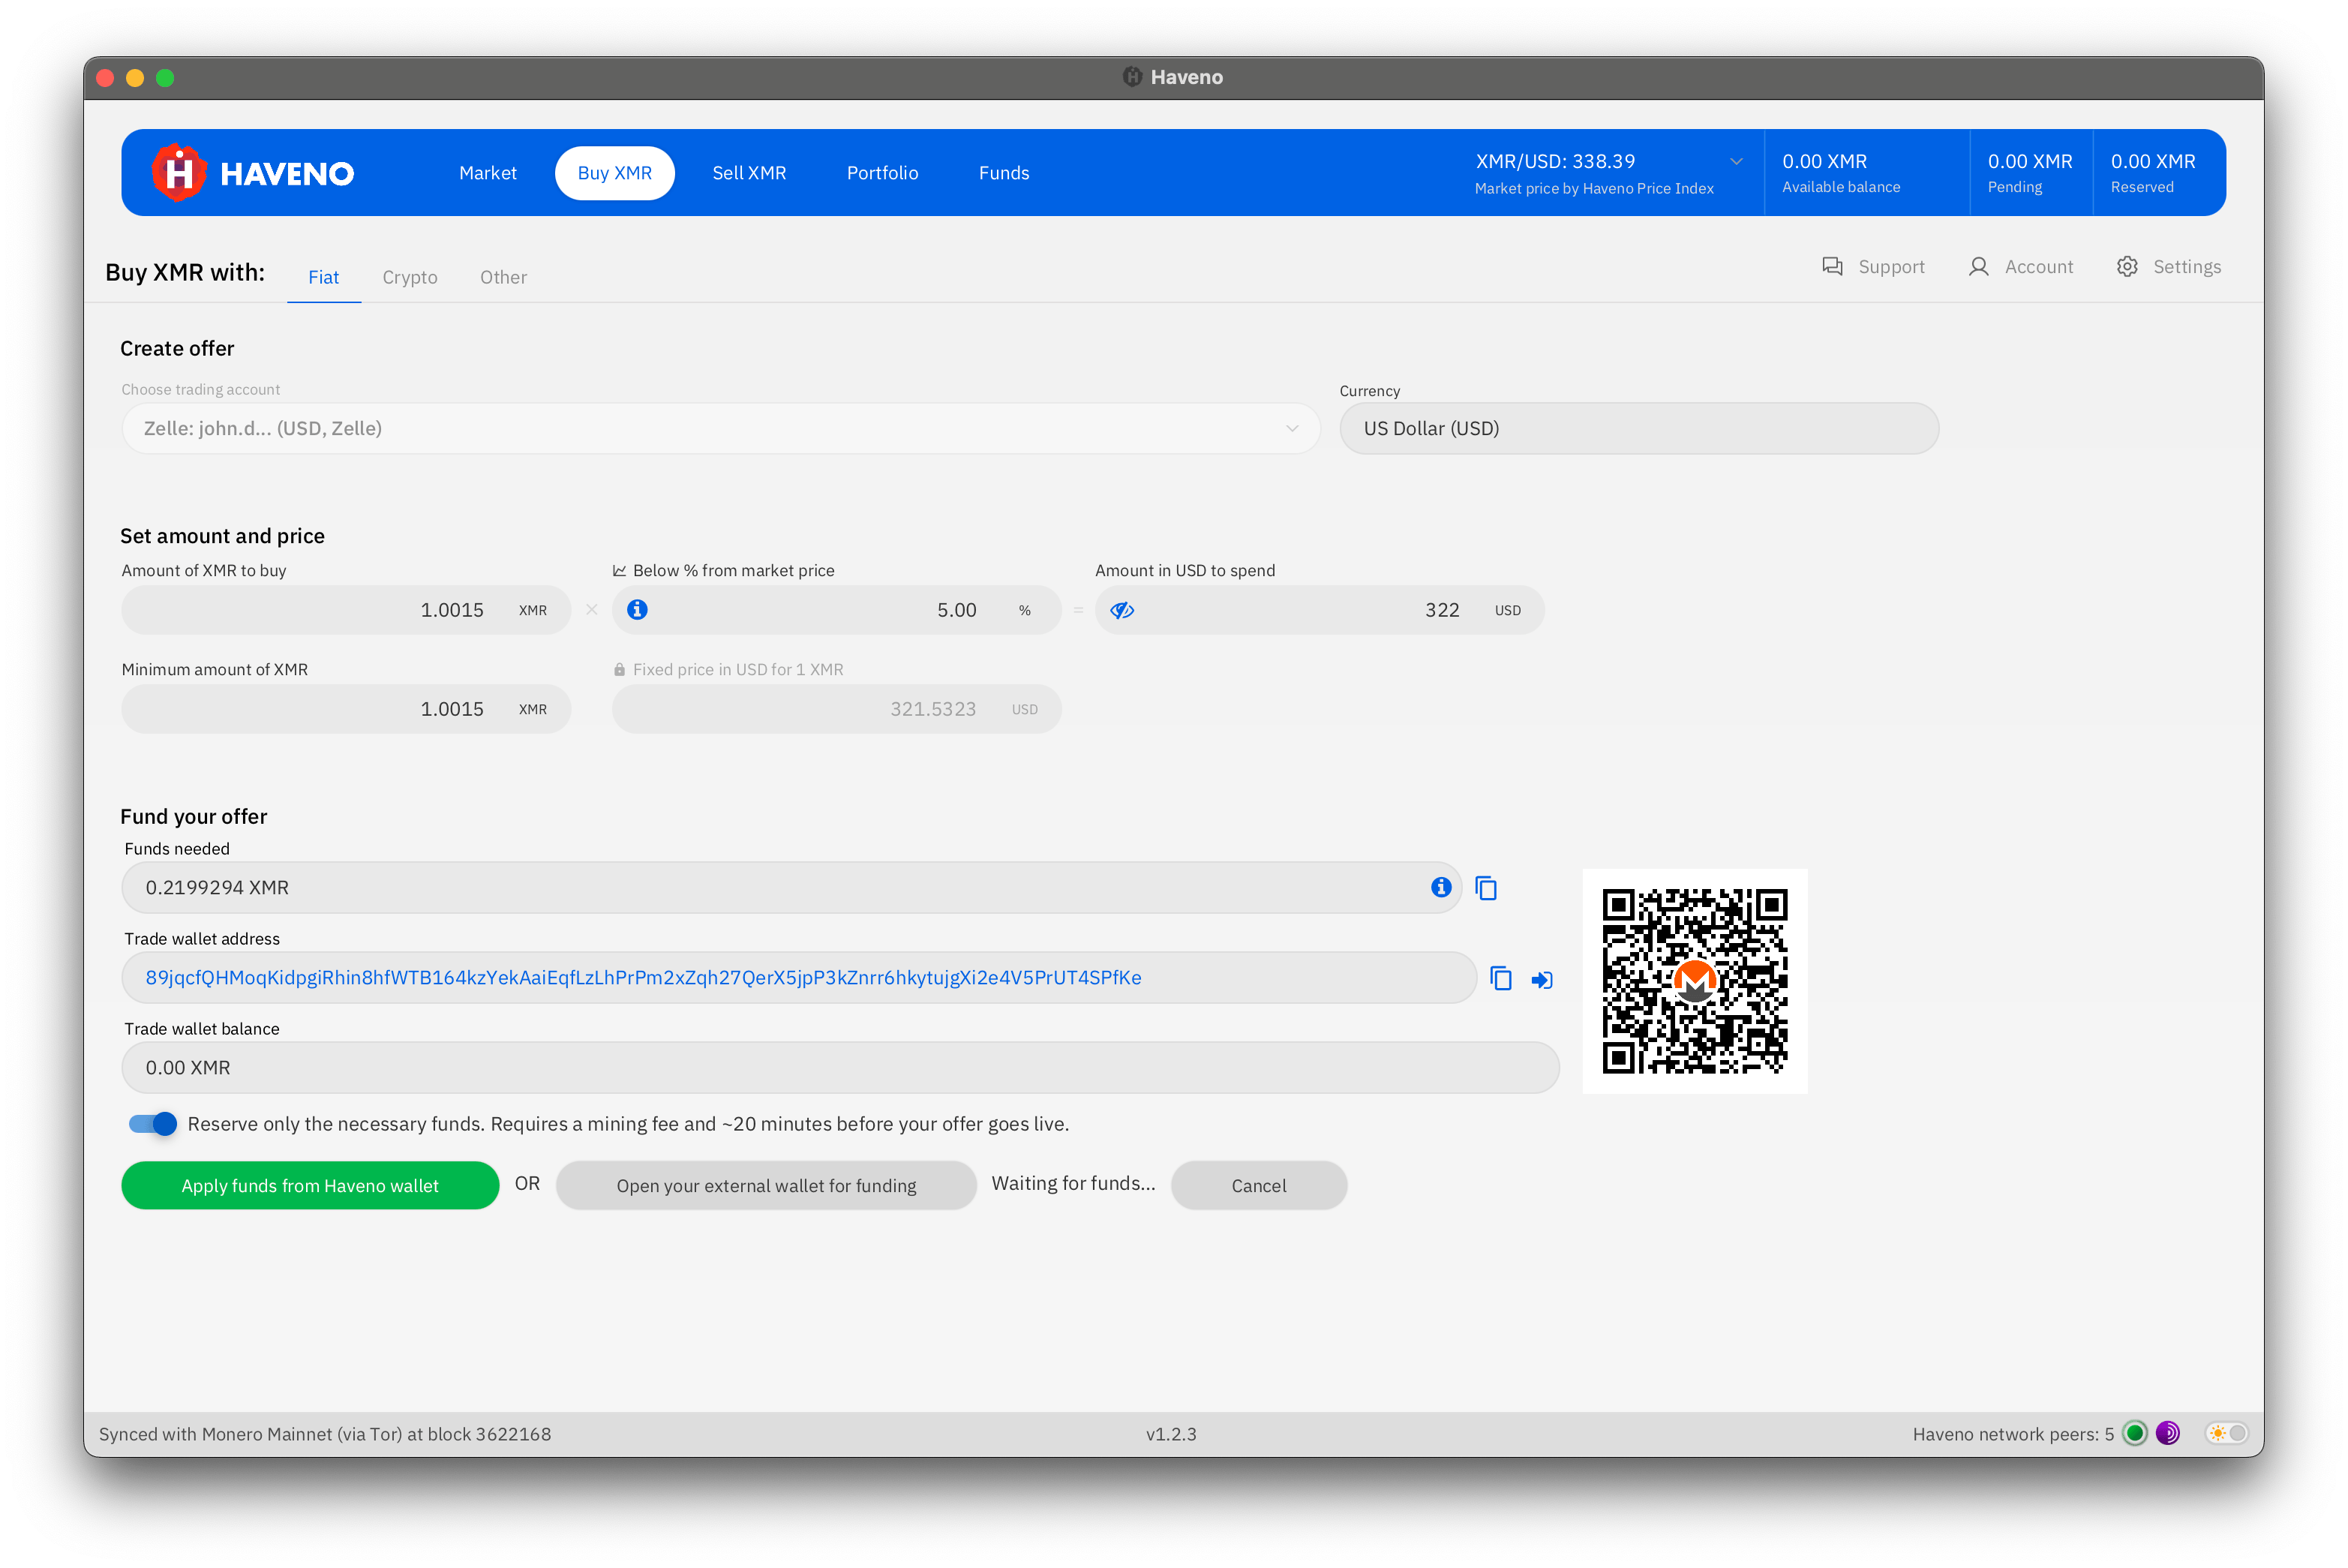Click the open-wallet icon beside address
The height and width of the screenshot is (1568, 2348).
(x=1542, y=980)
